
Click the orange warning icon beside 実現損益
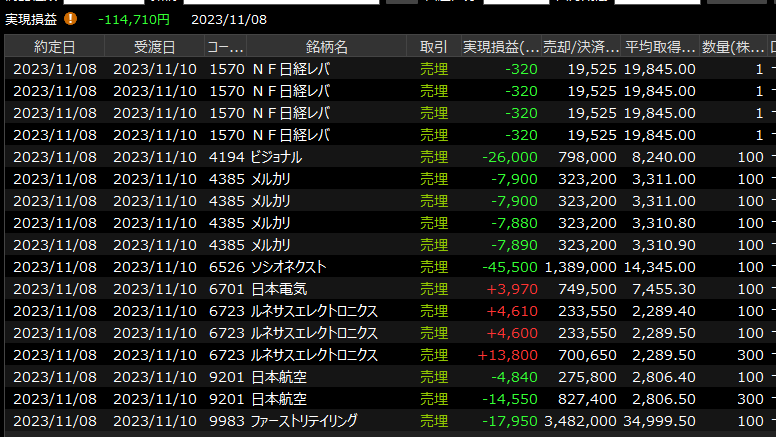tap(70, 18)
